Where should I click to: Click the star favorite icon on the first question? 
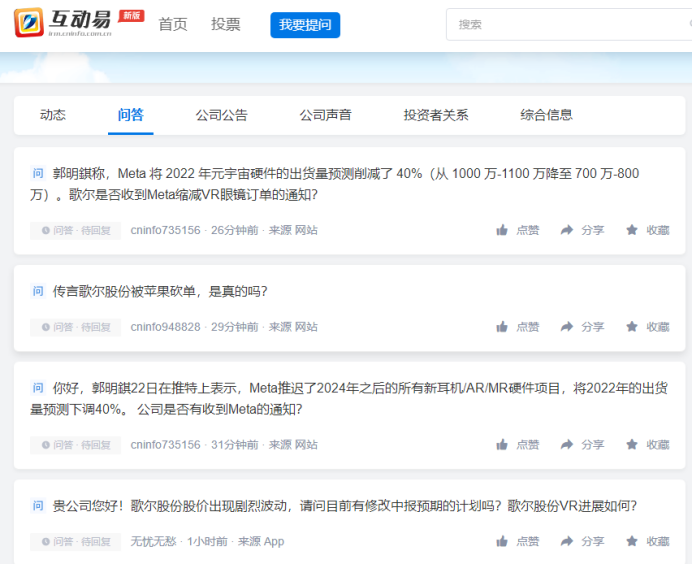pos(632,230)
